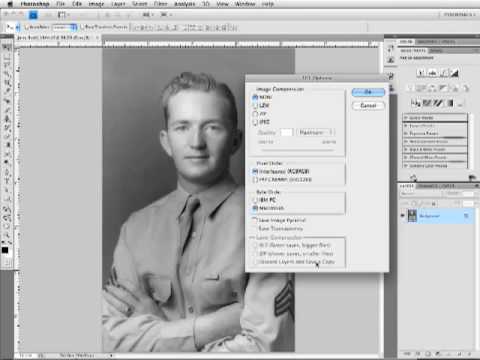
Task: Open the File menu
Action: 60,4
